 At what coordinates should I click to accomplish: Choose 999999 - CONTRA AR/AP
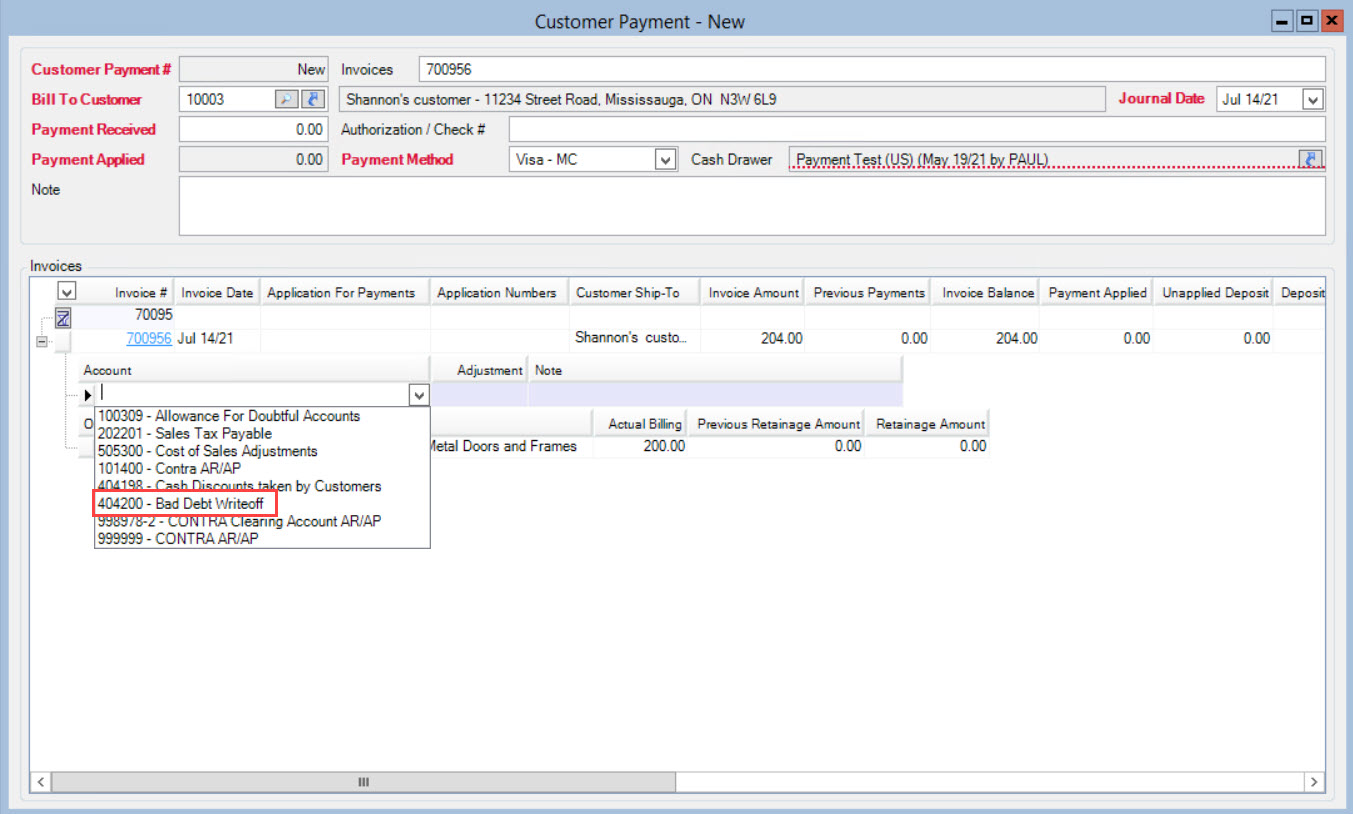pyautogui.click(x=177, y=538)
